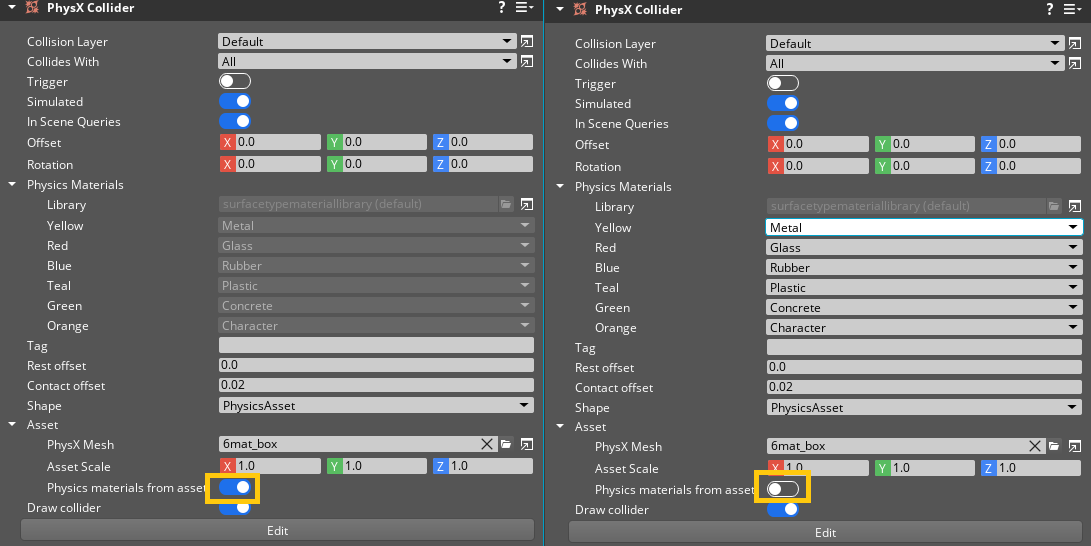
Task: Open Shape dropdown in left panel
Action: coord(376,406)
